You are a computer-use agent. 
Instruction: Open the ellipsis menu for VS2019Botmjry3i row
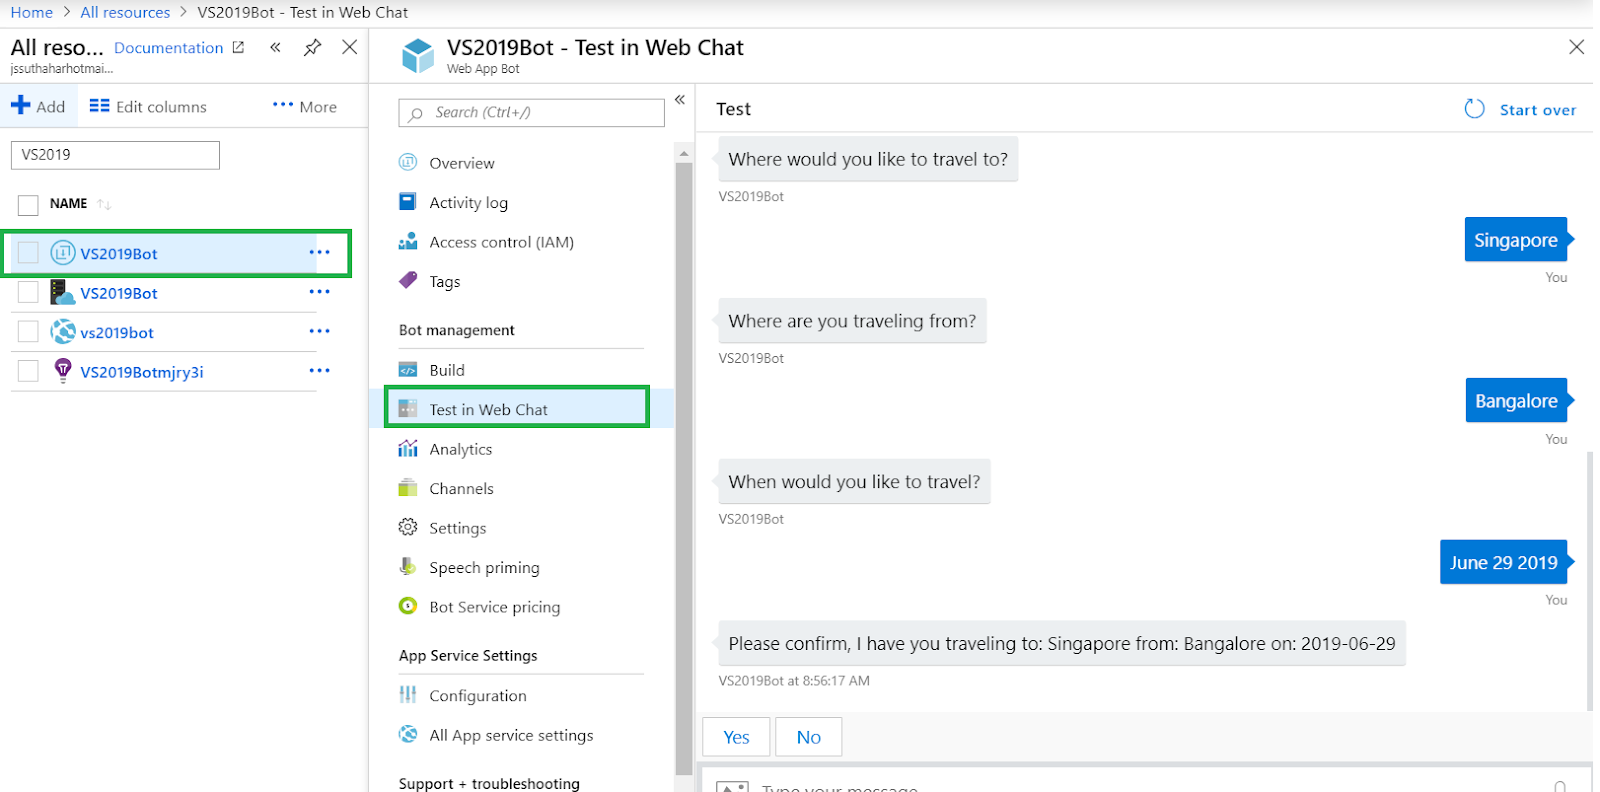[x=320, y=370]
